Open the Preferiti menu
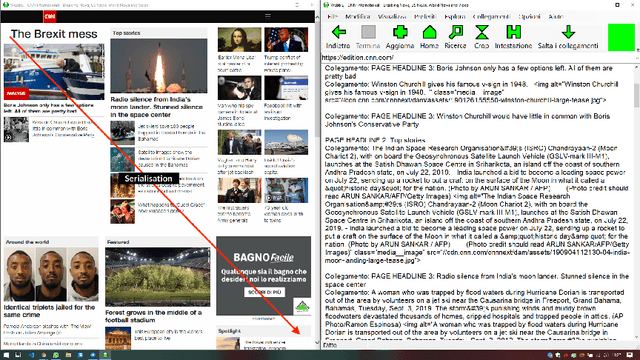Image resolution: width=640 pixels, height=360 pixels. point(425,16)
